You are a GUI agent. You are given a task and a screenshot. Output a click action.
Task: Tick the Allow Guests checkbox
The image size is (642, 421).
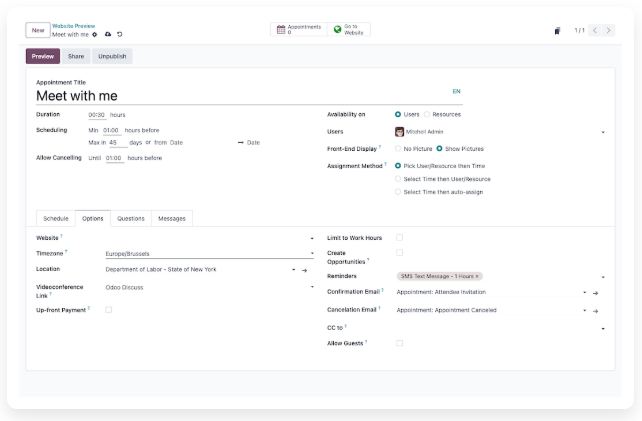[400, 343]
